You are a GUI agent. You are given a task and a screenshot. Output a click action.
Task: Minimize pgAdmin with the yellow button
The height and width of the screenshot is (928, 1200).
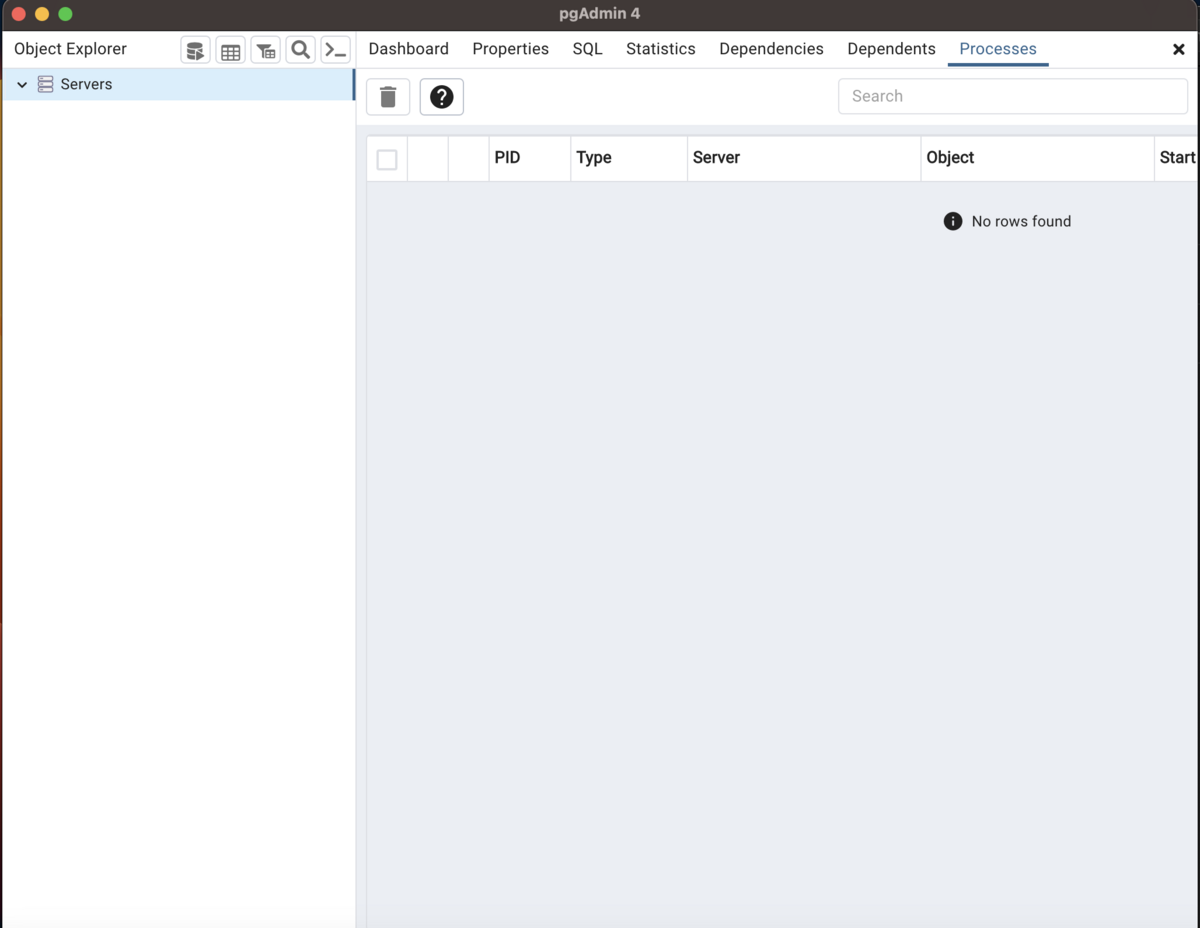click(x=42, y=14)
